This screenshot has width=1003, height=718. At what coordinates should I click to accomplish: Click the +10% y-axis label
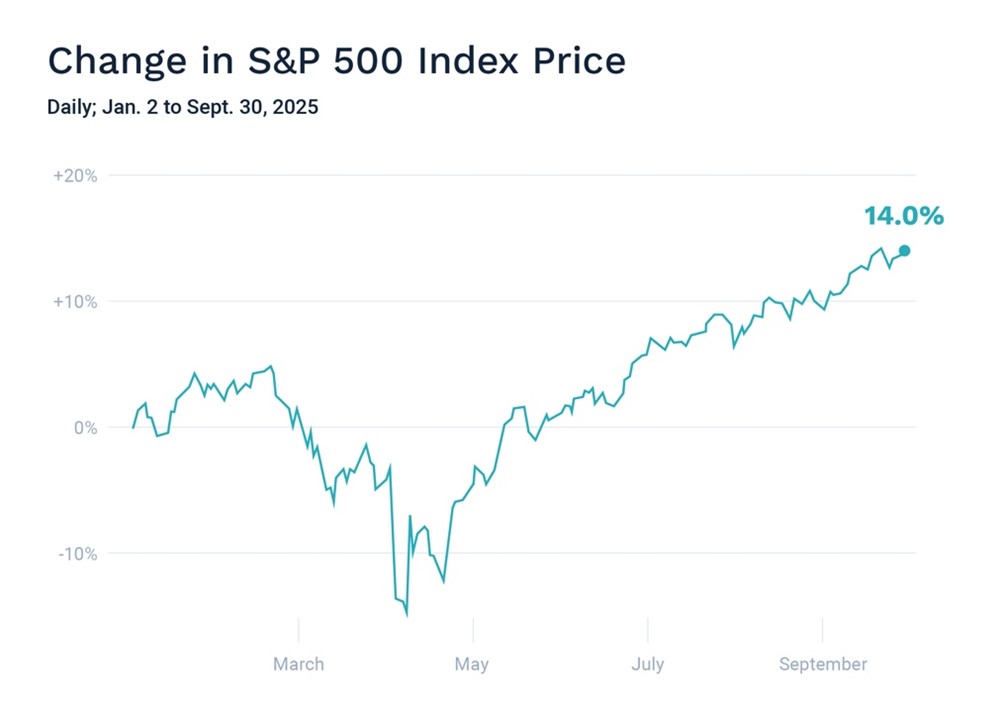tap(75, 302)
